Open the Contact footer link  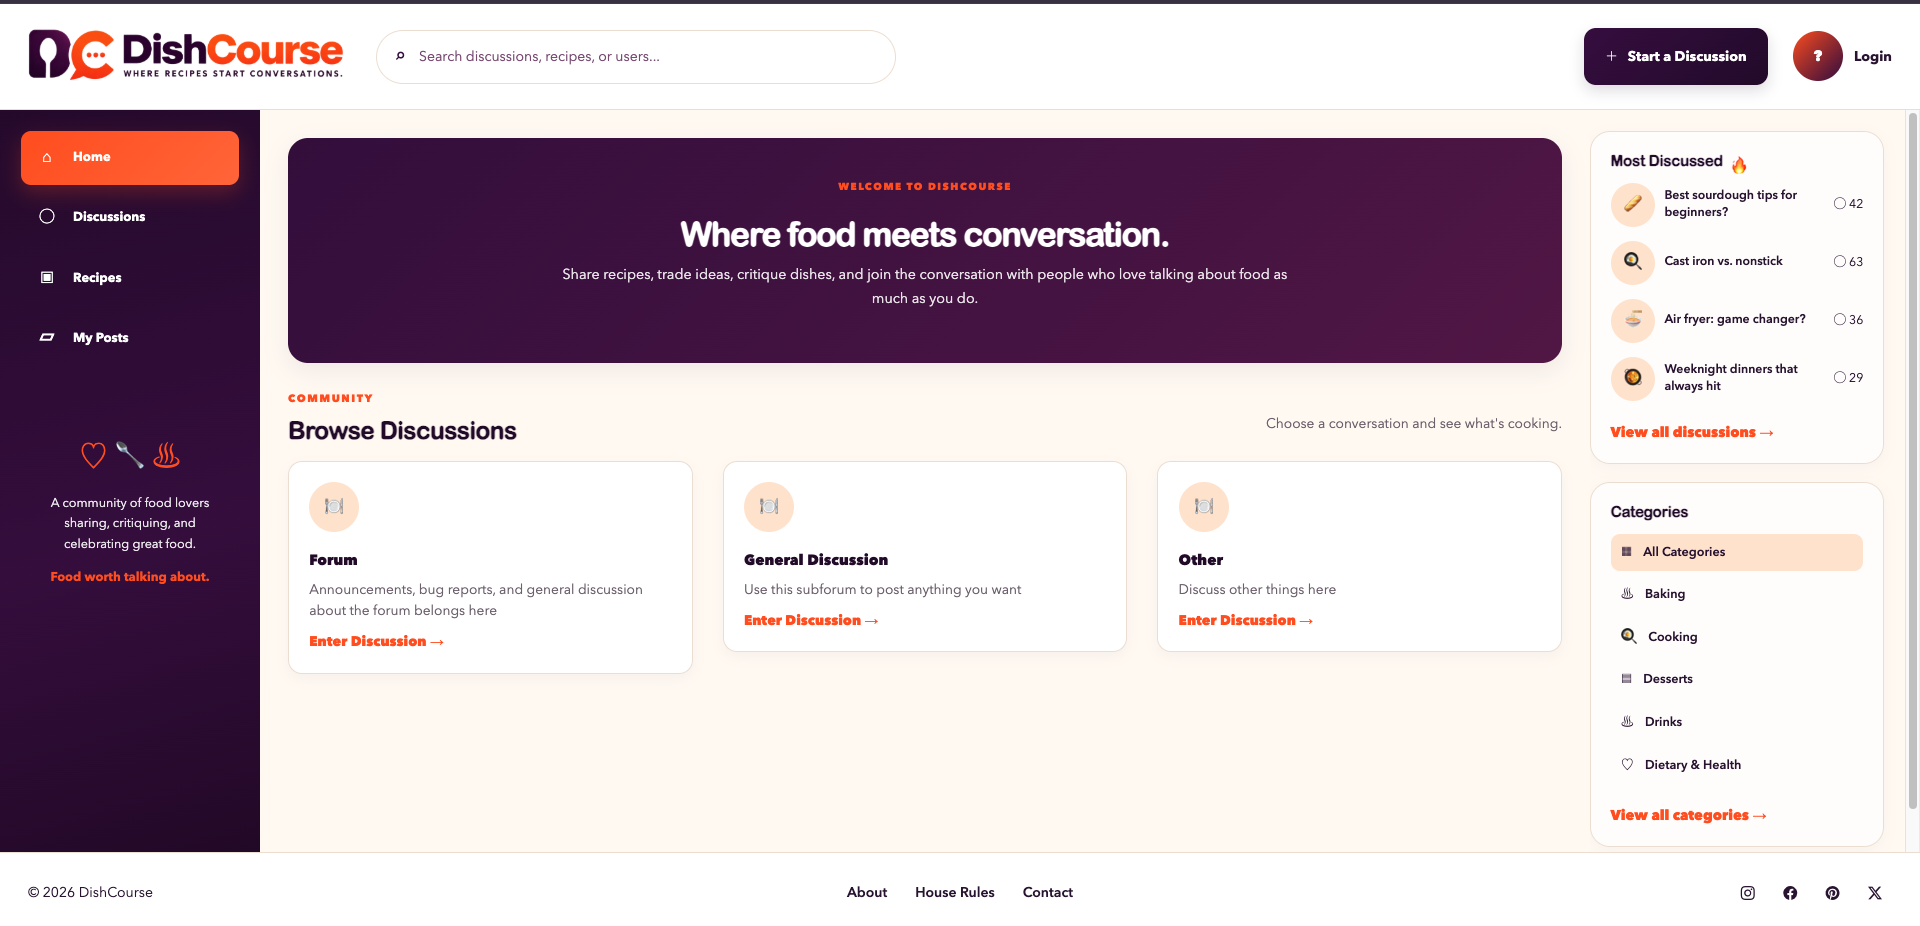point(1048,893)
